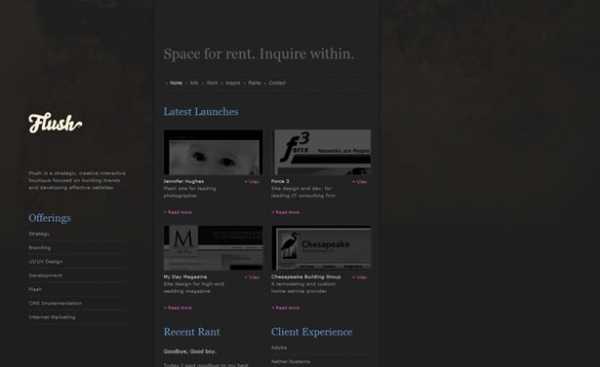Click the Flush script logo
Screen dimensions: 600x367
(55, 123)
